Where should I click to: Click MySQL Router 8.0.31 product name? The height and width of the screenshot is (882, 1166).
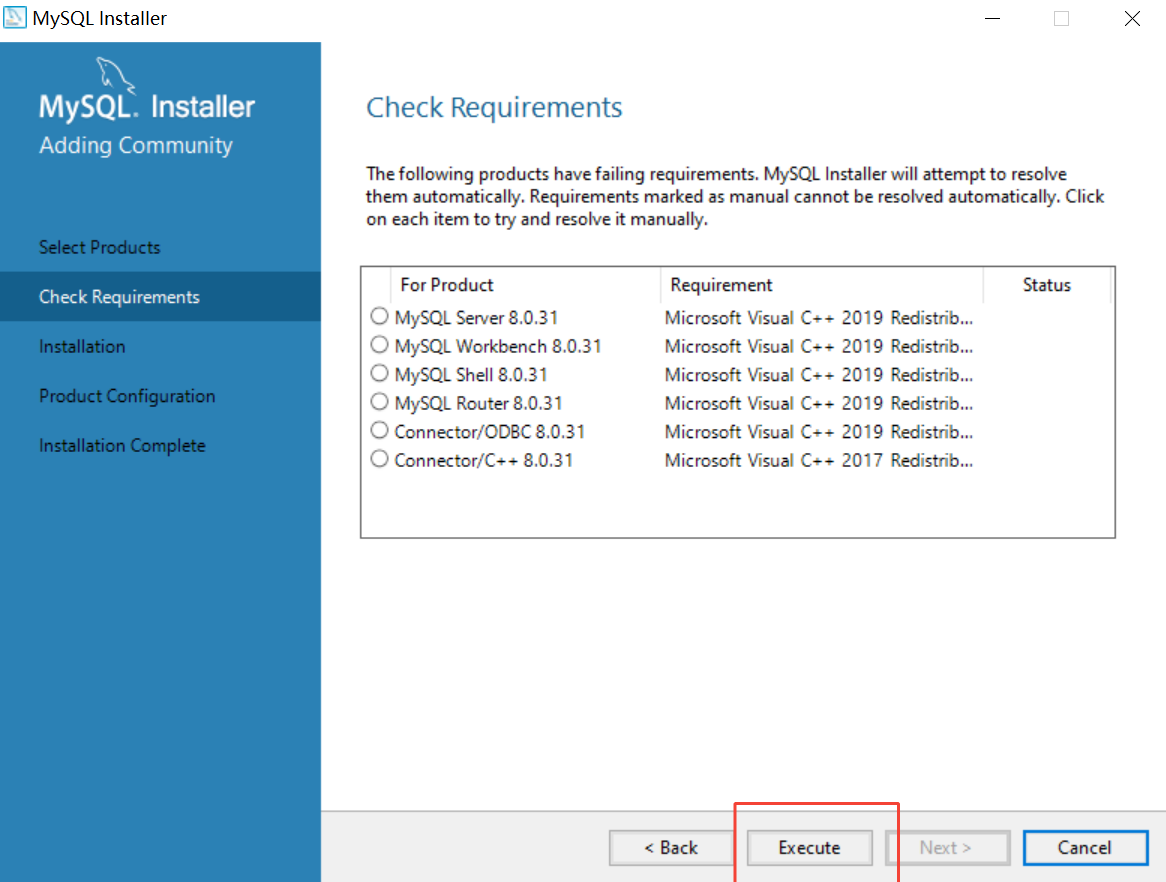[478, 403]
